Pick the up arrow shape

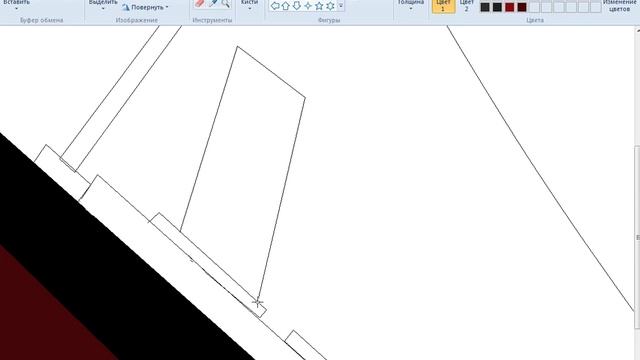coord(286,6)
